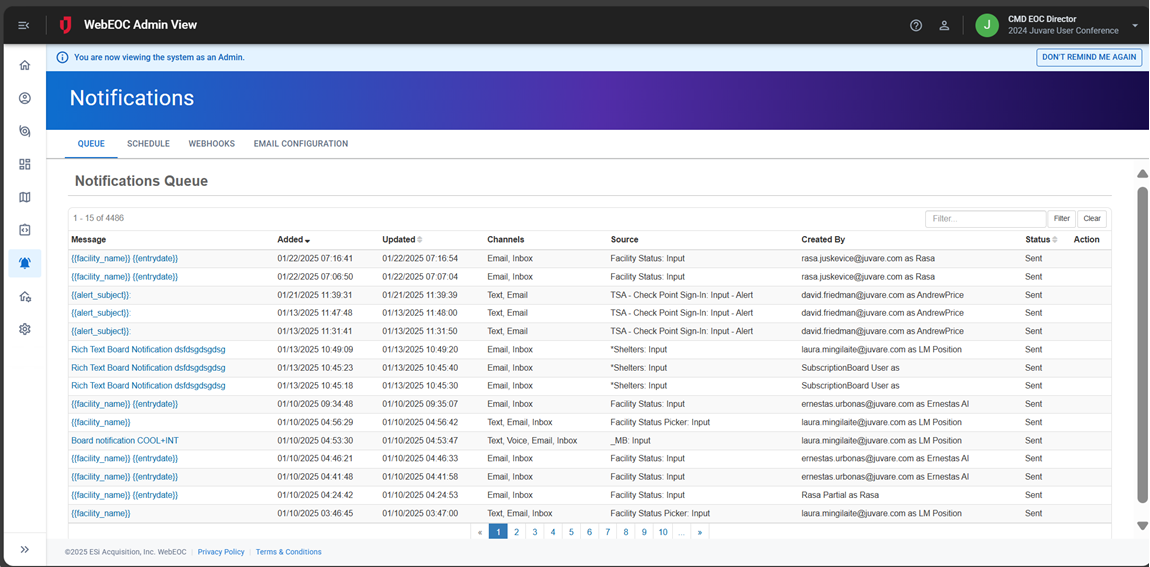Sort the queue by Status column
The height and width of the screenshot is (567, 1150).
(1041, 240)
